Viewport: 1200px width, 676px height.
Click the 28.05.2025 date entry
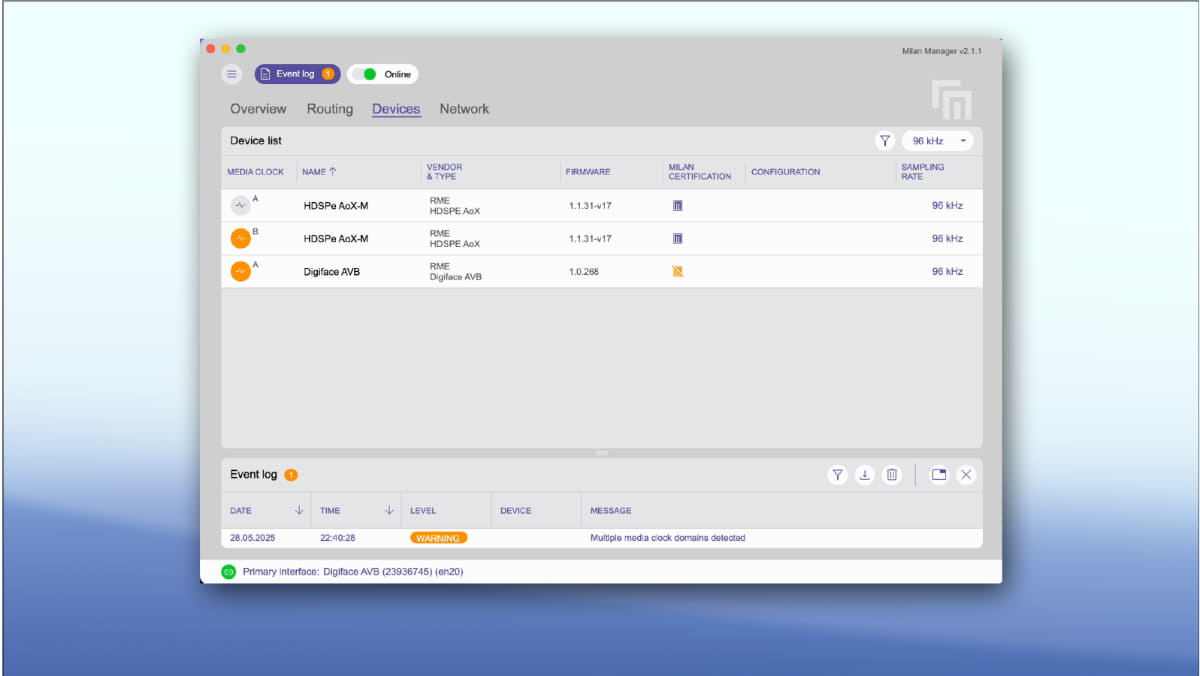253,538
